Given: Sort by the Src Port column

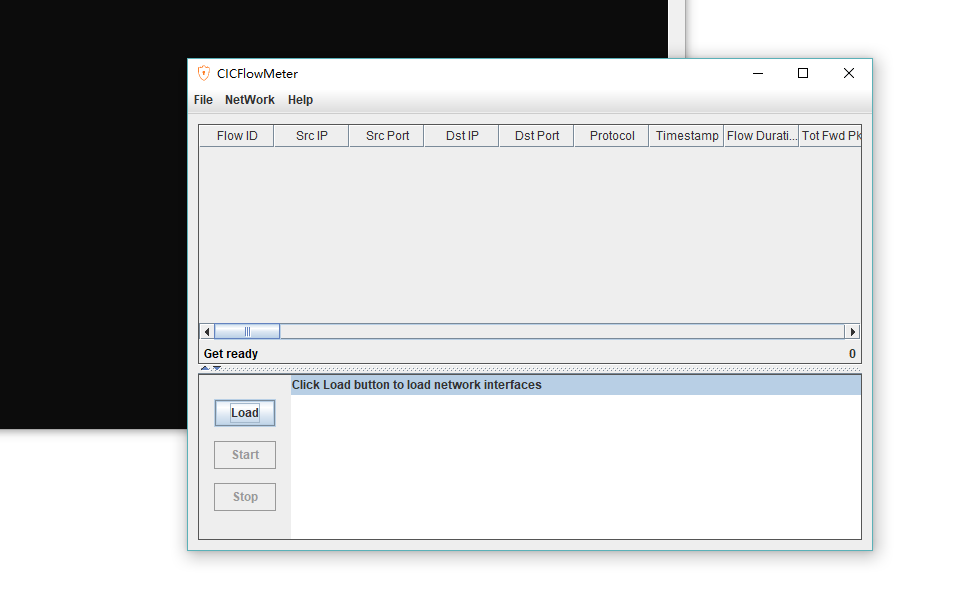Looking at the screenshot, I should pyautogui.click(x=386, y=135).
